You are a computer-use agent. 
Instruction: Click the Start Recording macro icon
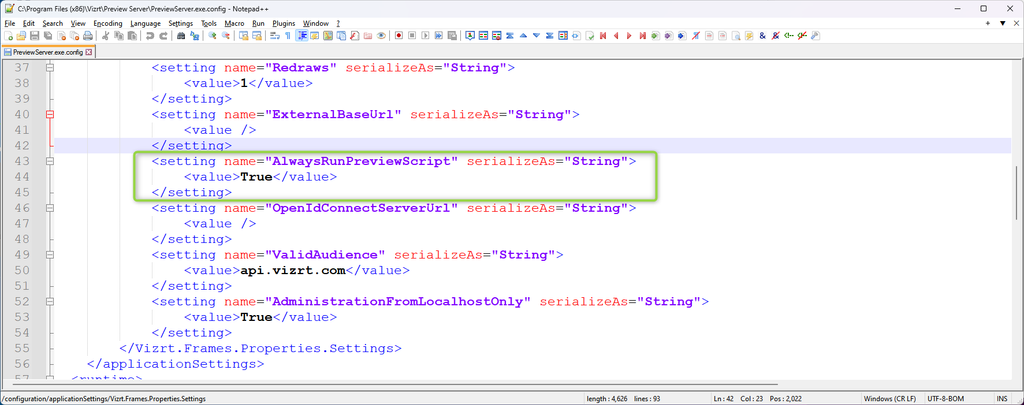(x=398, y=36)
